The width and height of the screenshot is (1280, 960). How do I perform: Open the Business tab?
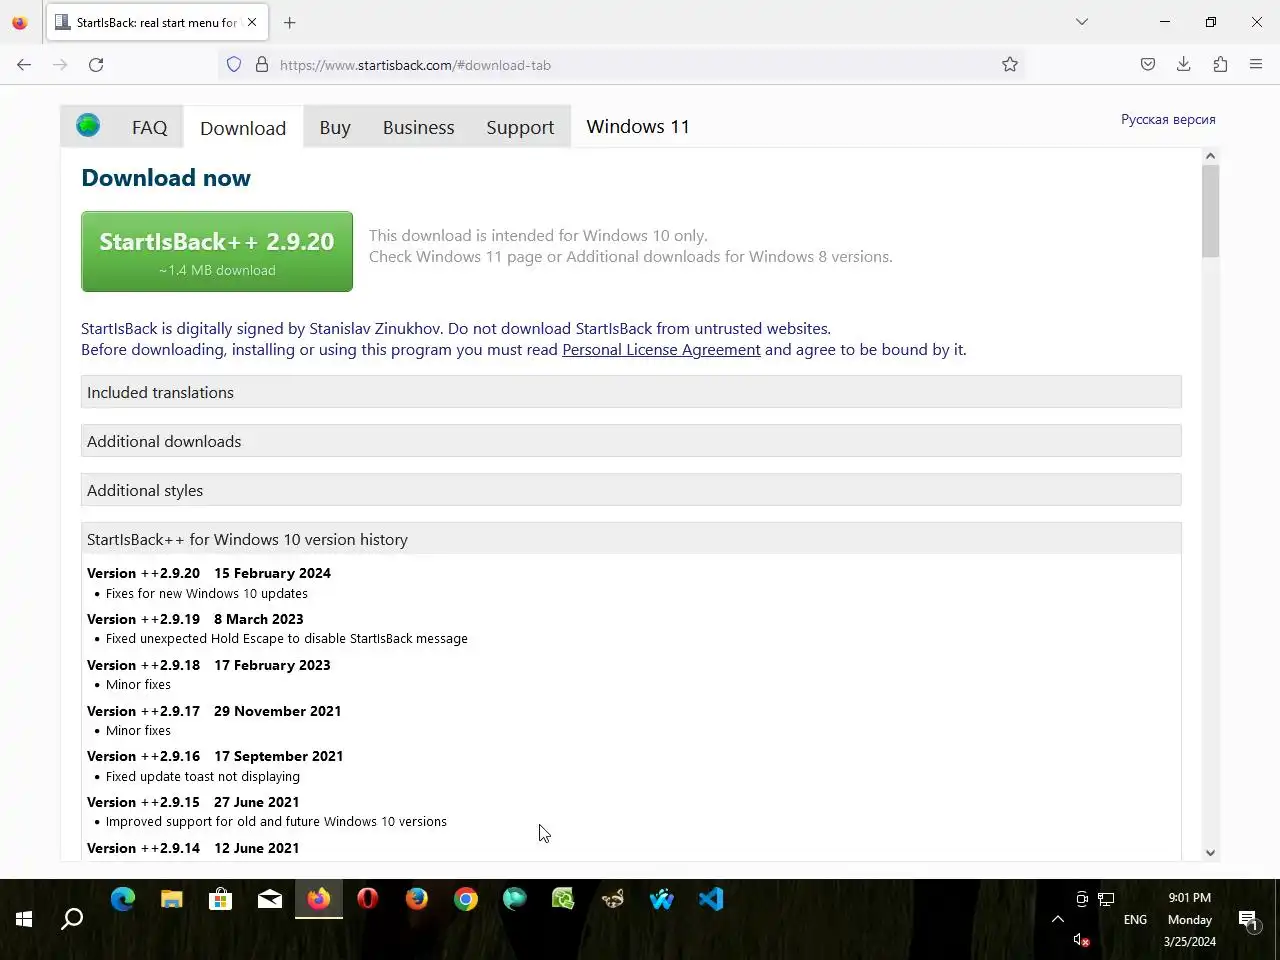tap(418, 127)
